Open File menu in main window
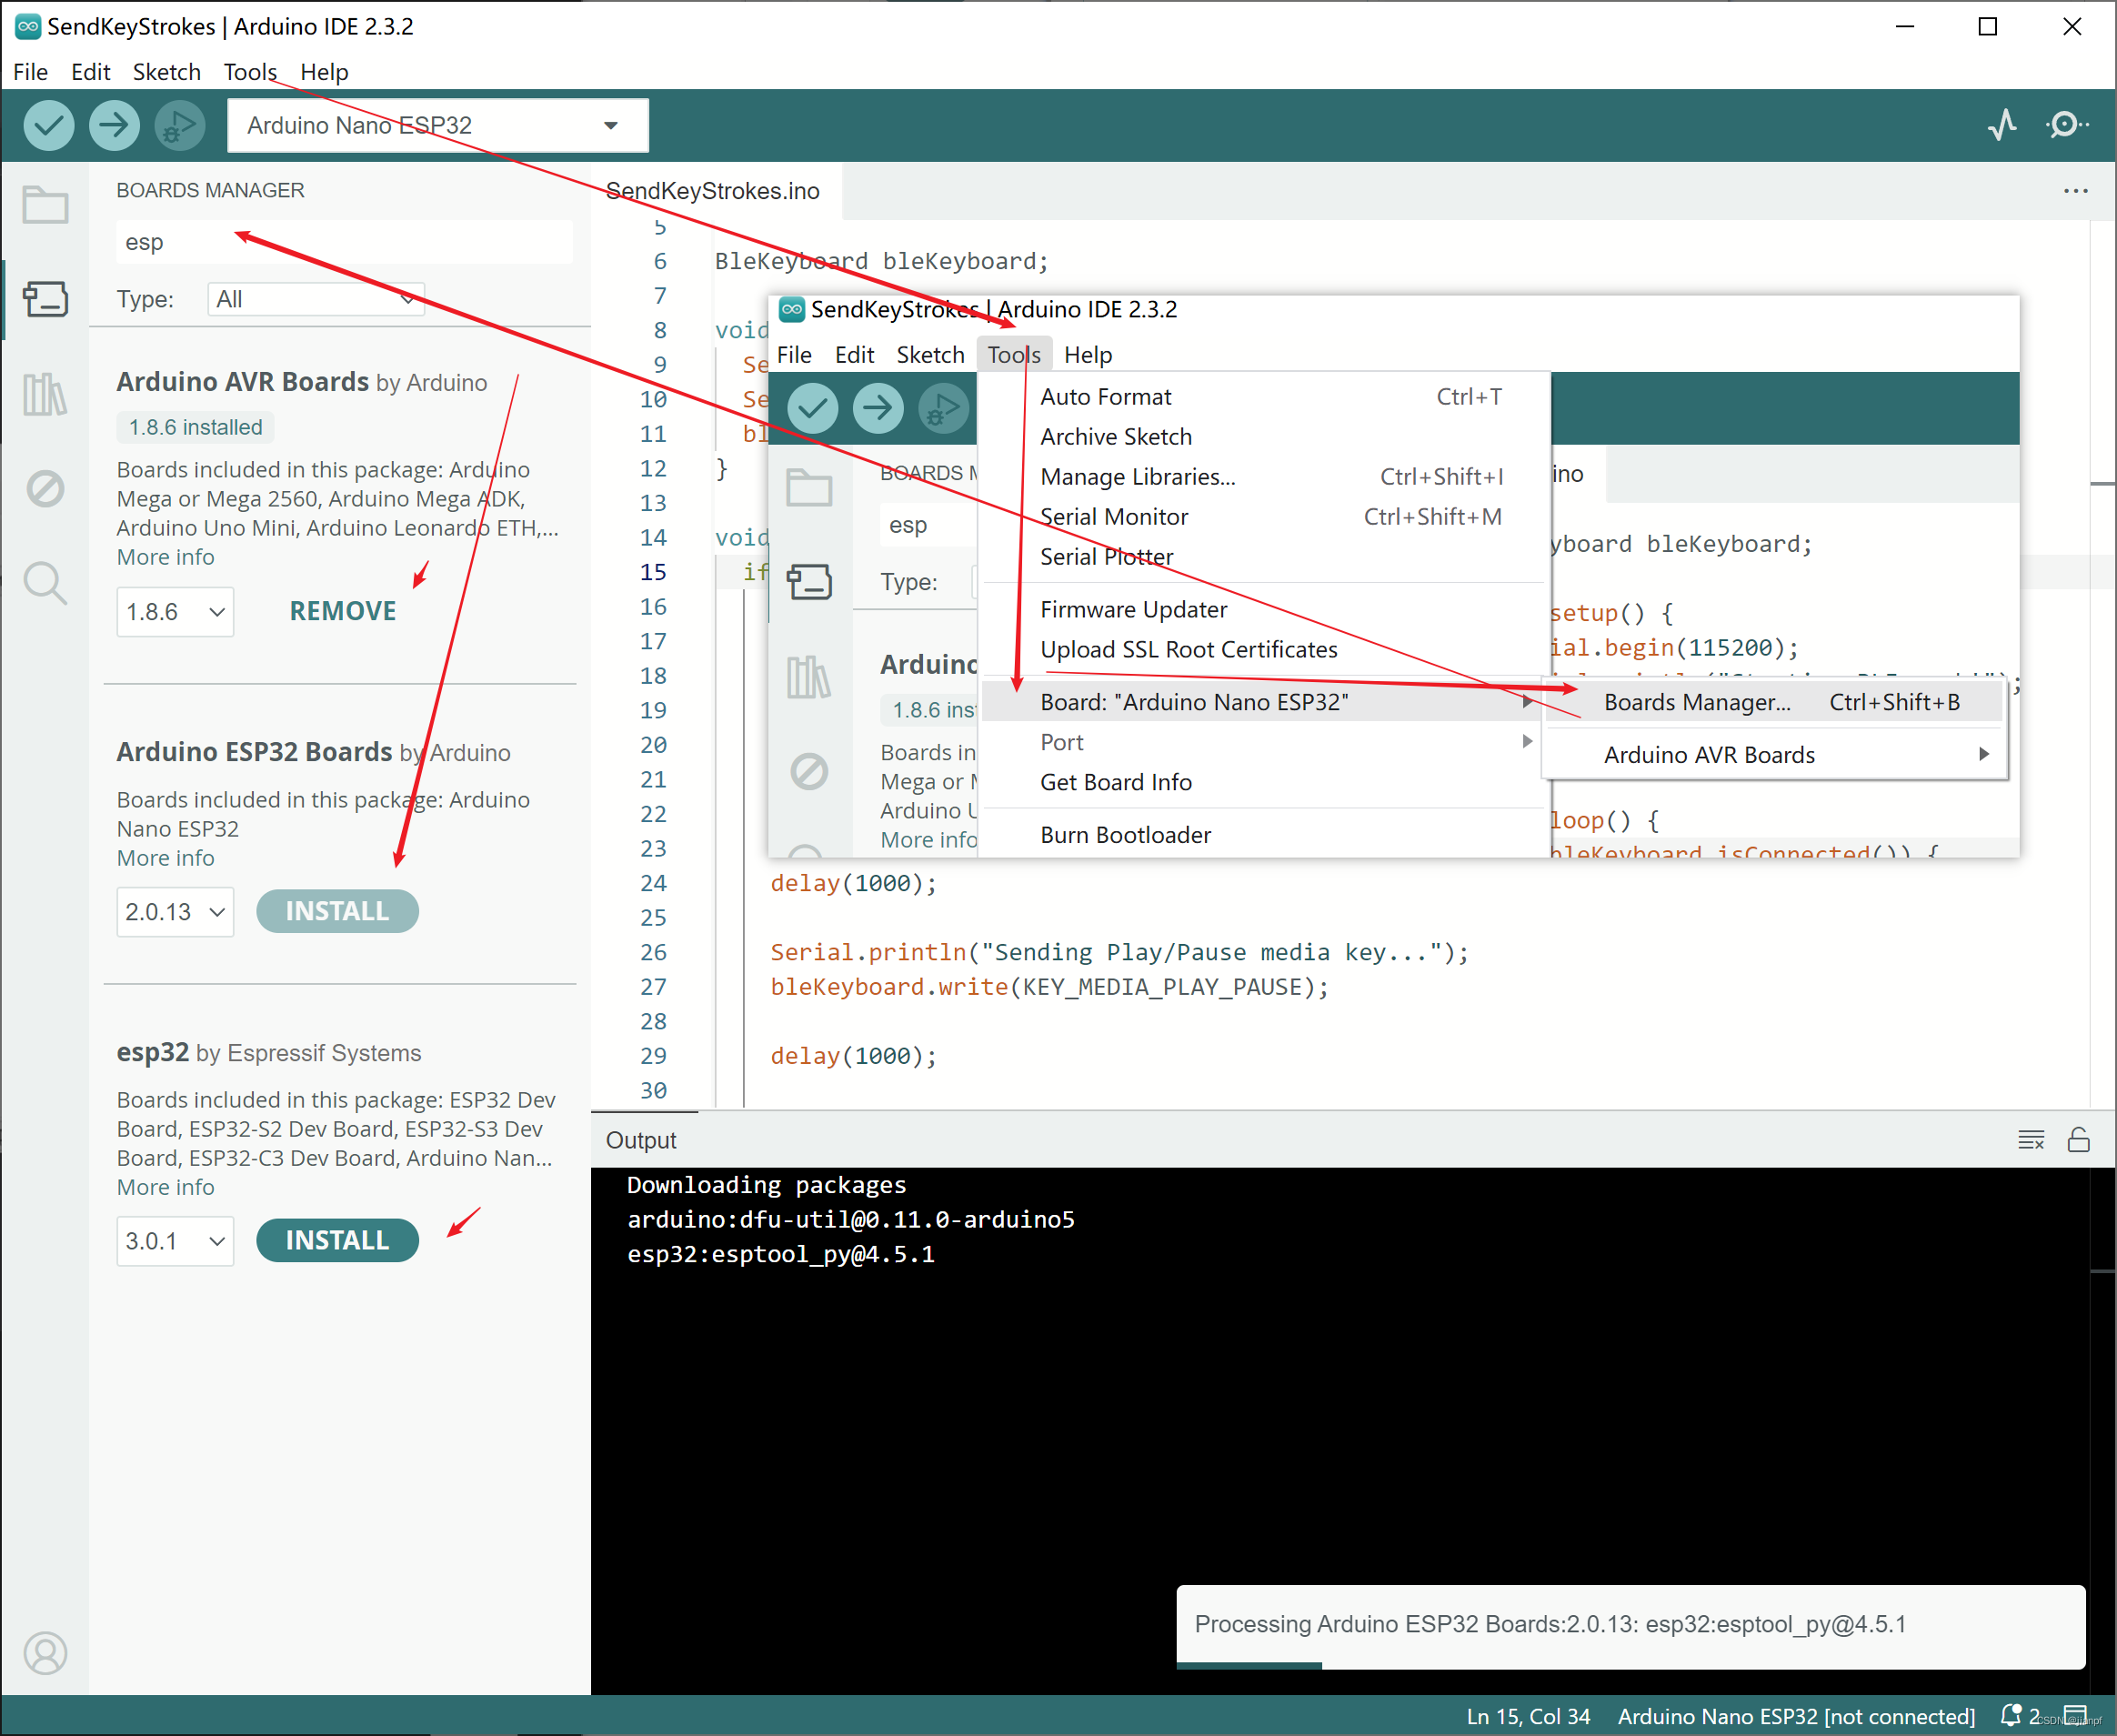Viewport: 2117px width, 1736px height. (30, 72)
